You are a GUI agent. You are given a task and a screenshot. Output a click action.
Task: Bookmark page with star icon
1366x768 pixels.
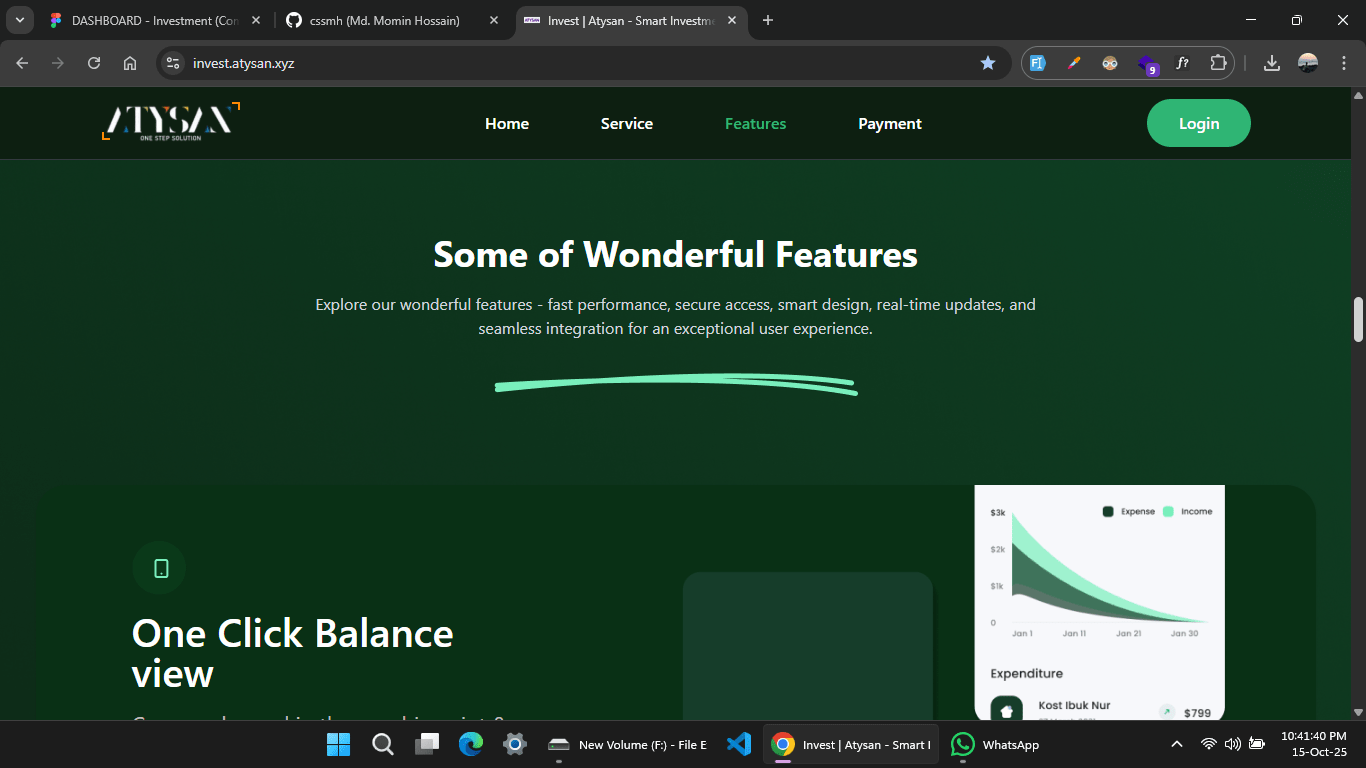tap(988, 63)
